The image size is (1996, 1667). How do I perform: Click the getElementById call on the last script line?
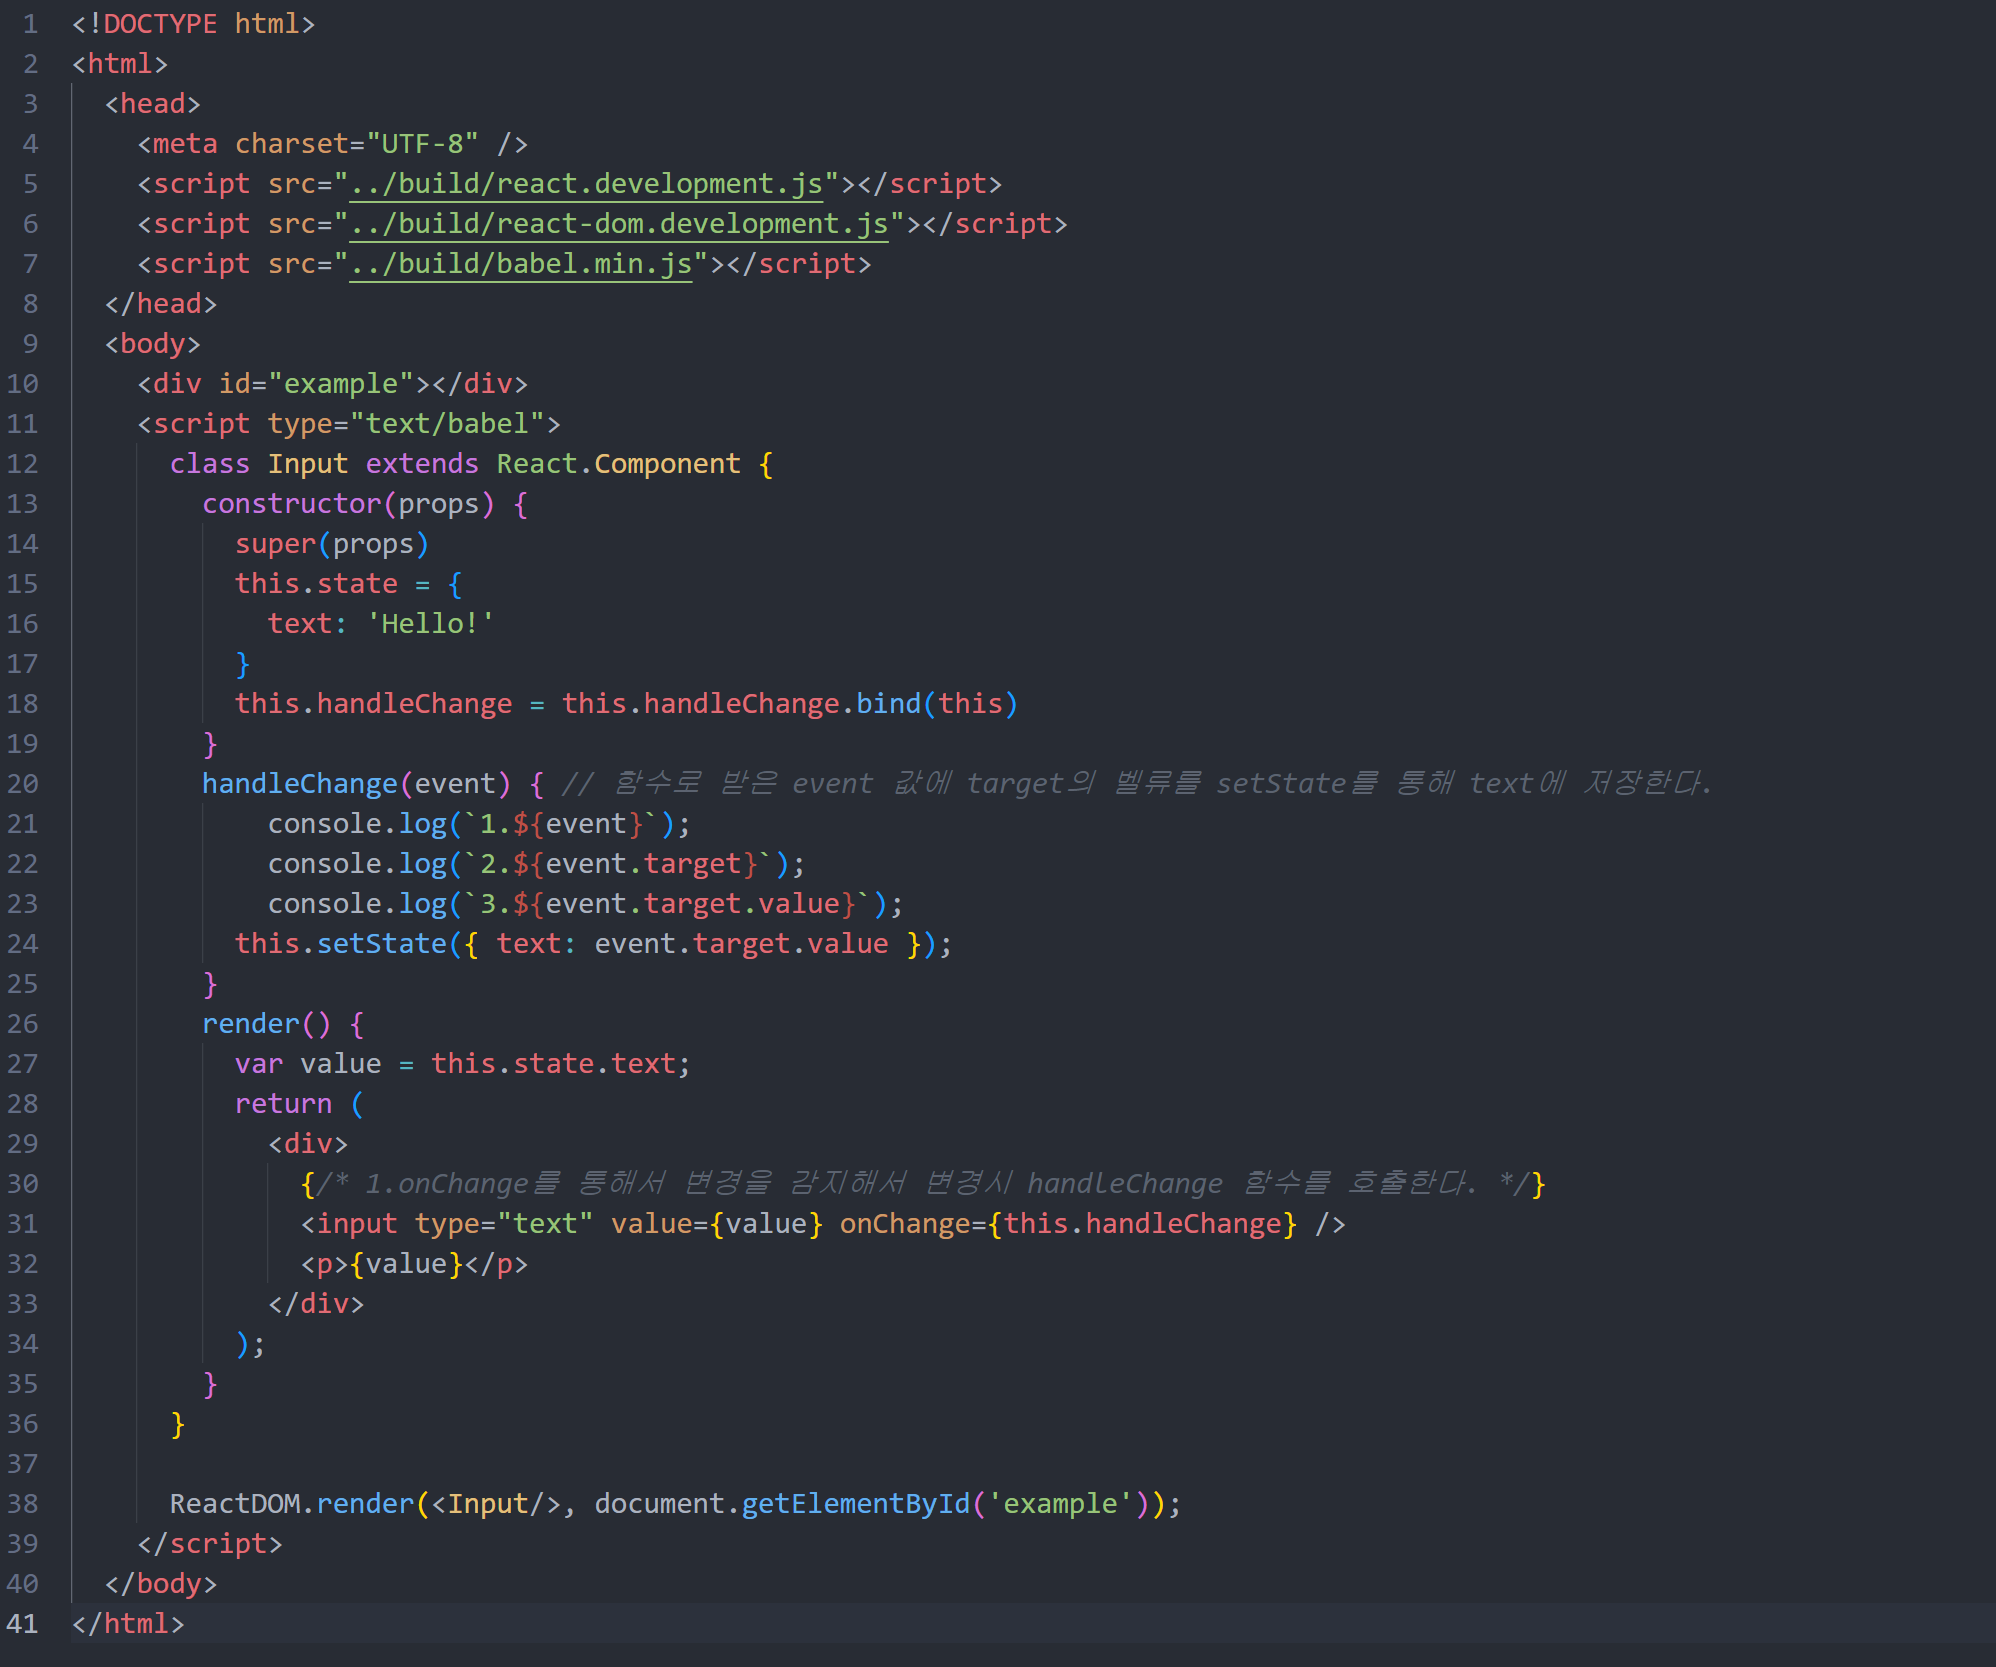pyautogui.click(x=855, y=1504)
